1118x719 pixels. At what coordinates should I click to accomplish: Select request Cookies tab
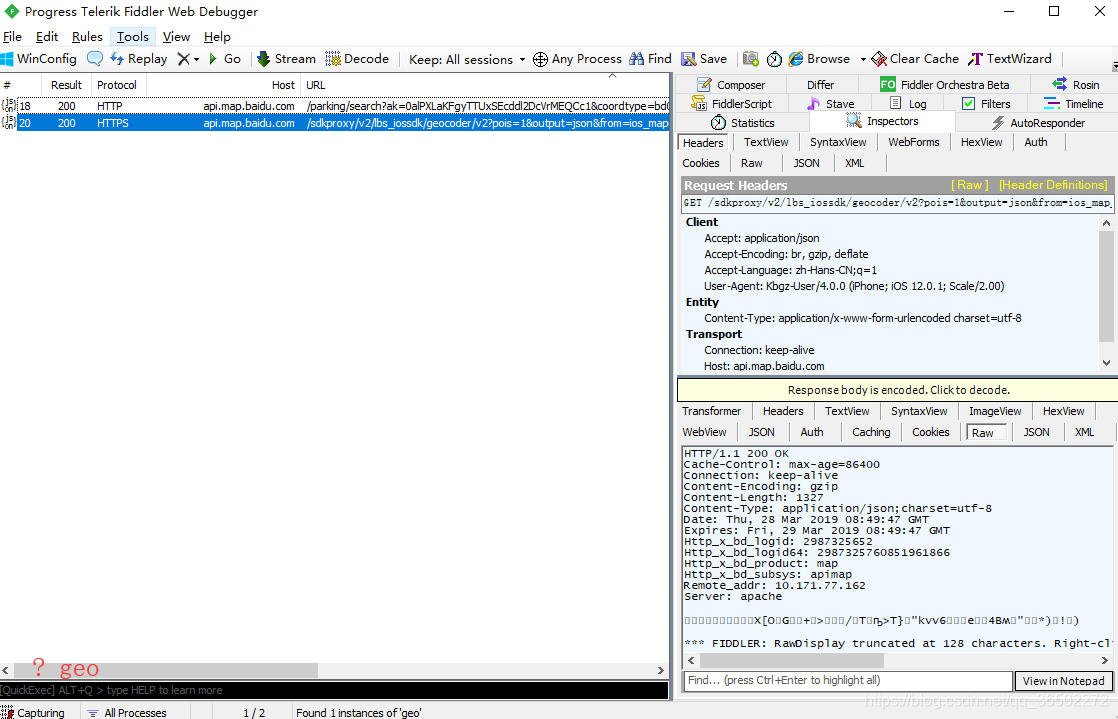tap(701, 163)
